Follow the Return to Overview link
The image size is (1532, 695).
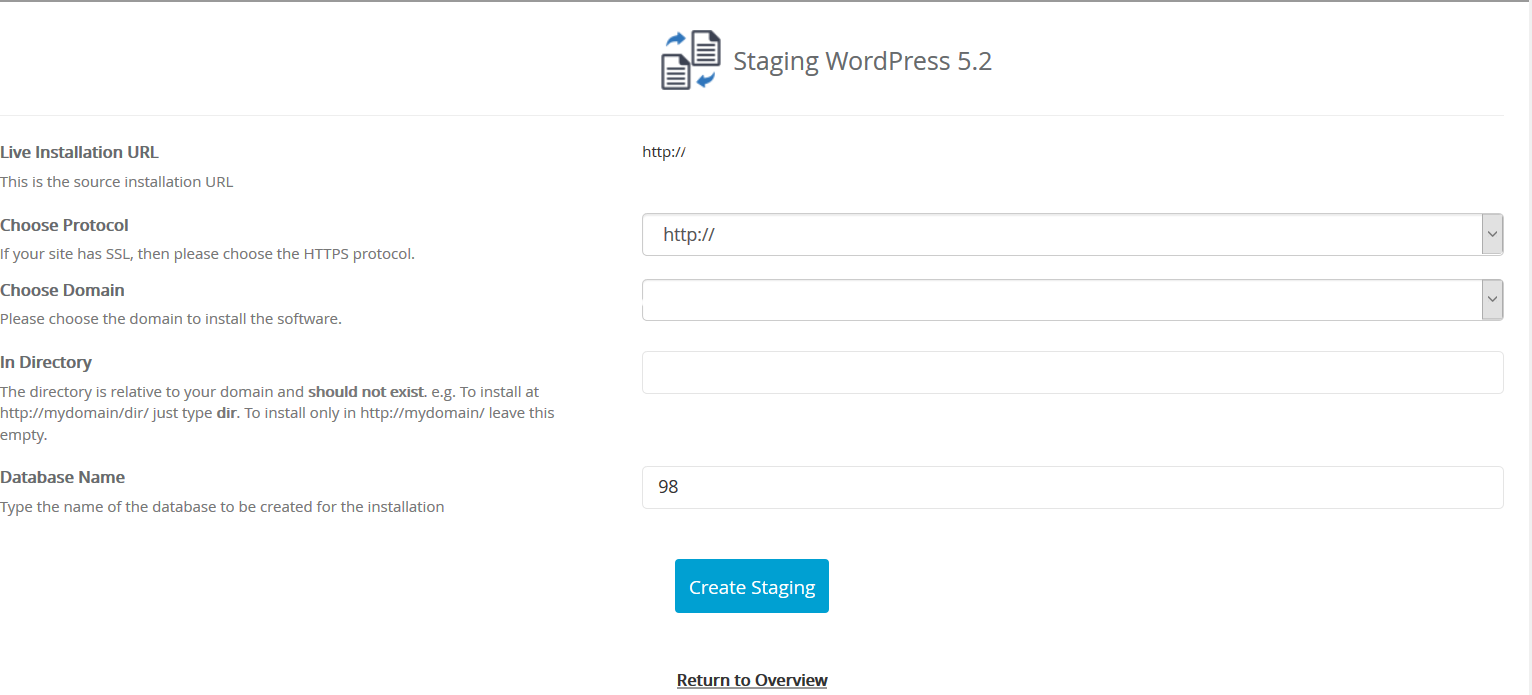point(752,680)
